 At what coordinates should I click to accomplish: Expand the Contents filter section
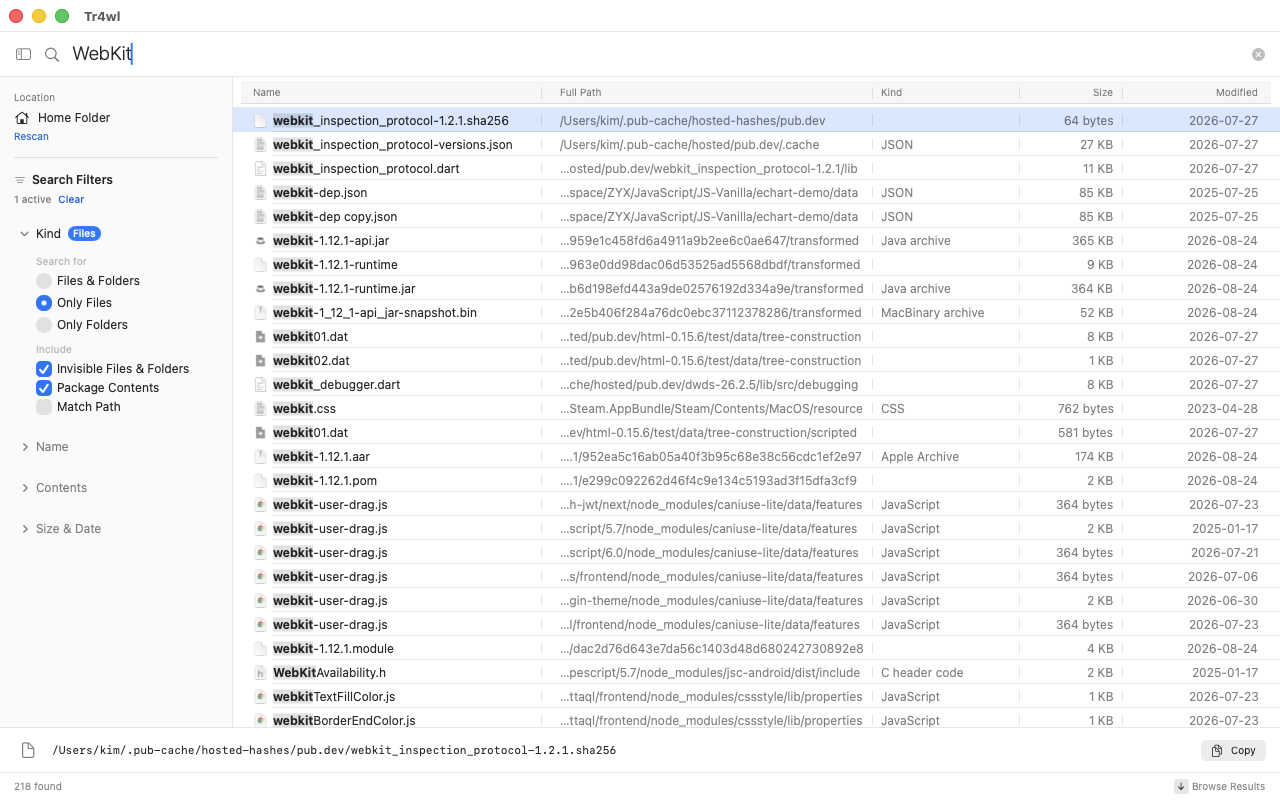point(24,488)
